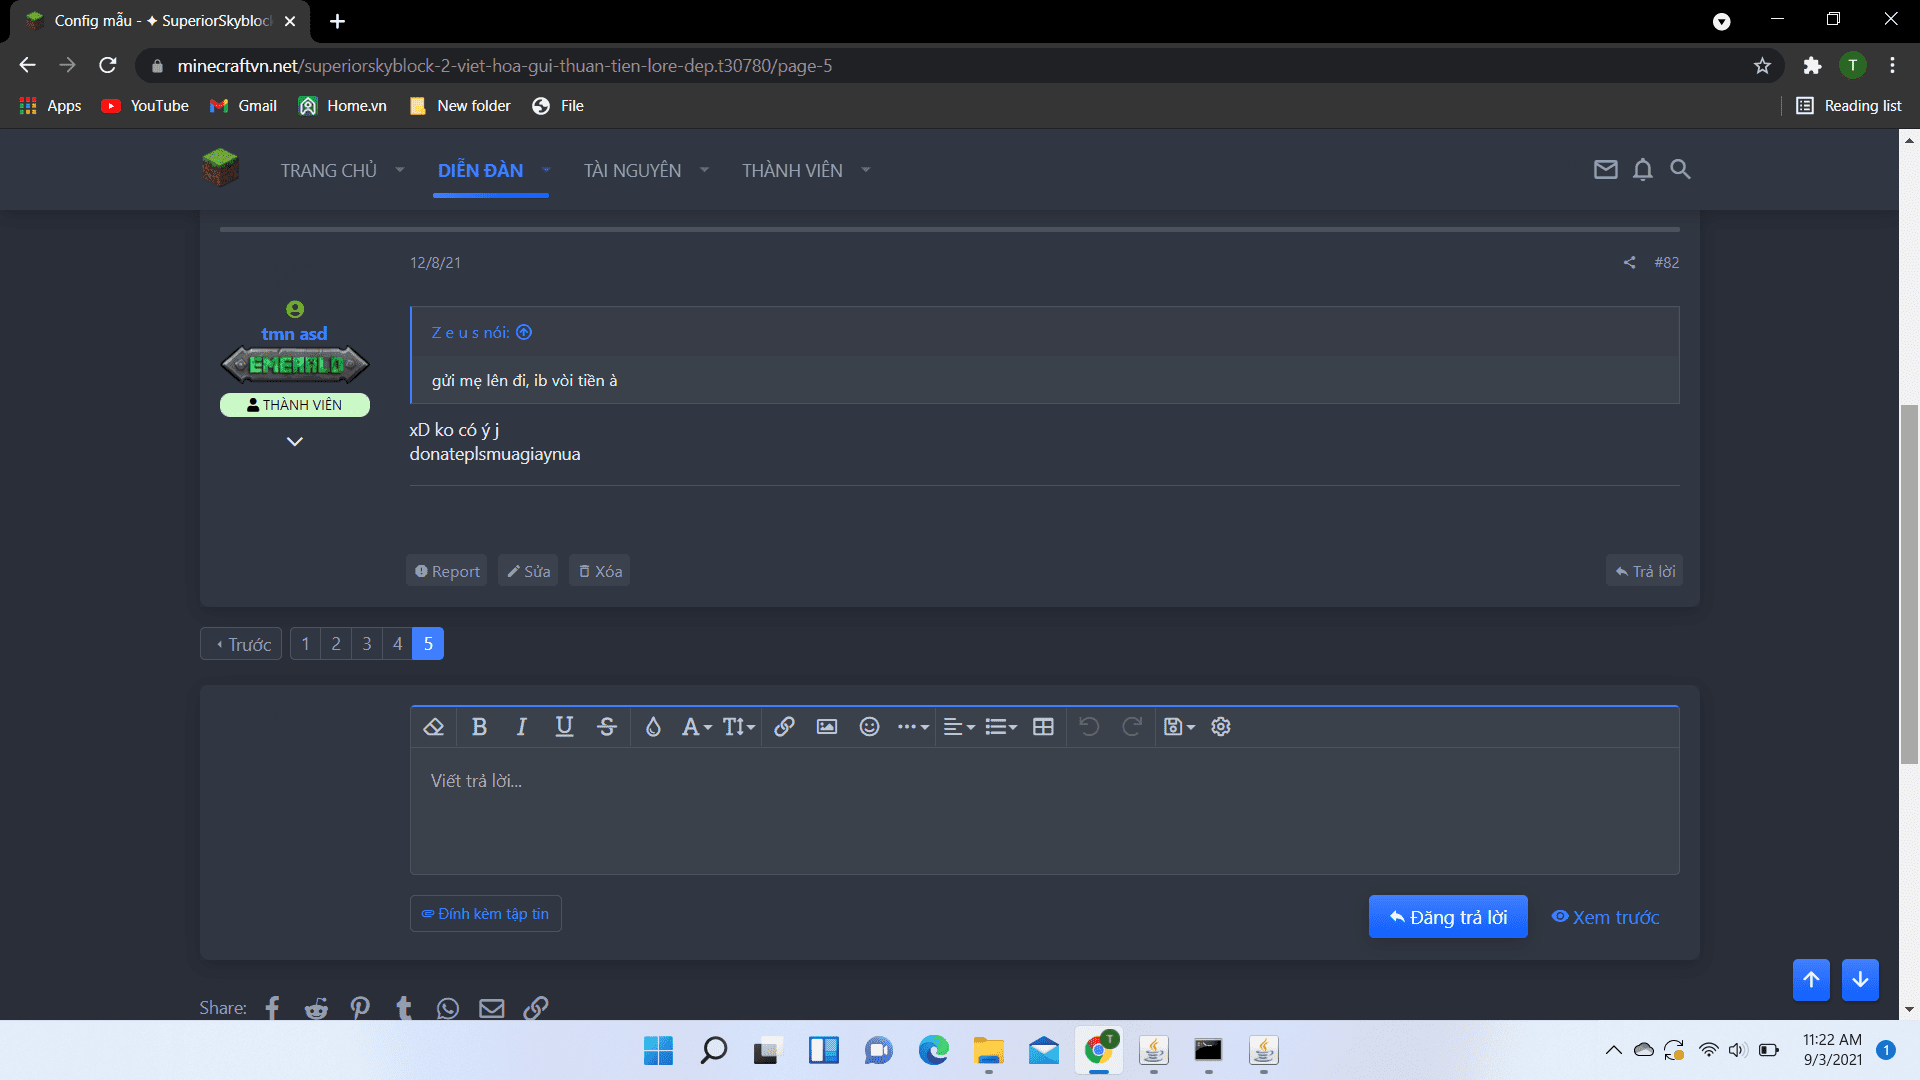1920x1080 pixels.
Task: Open site search magnifier
Action: pos(1680,169)
